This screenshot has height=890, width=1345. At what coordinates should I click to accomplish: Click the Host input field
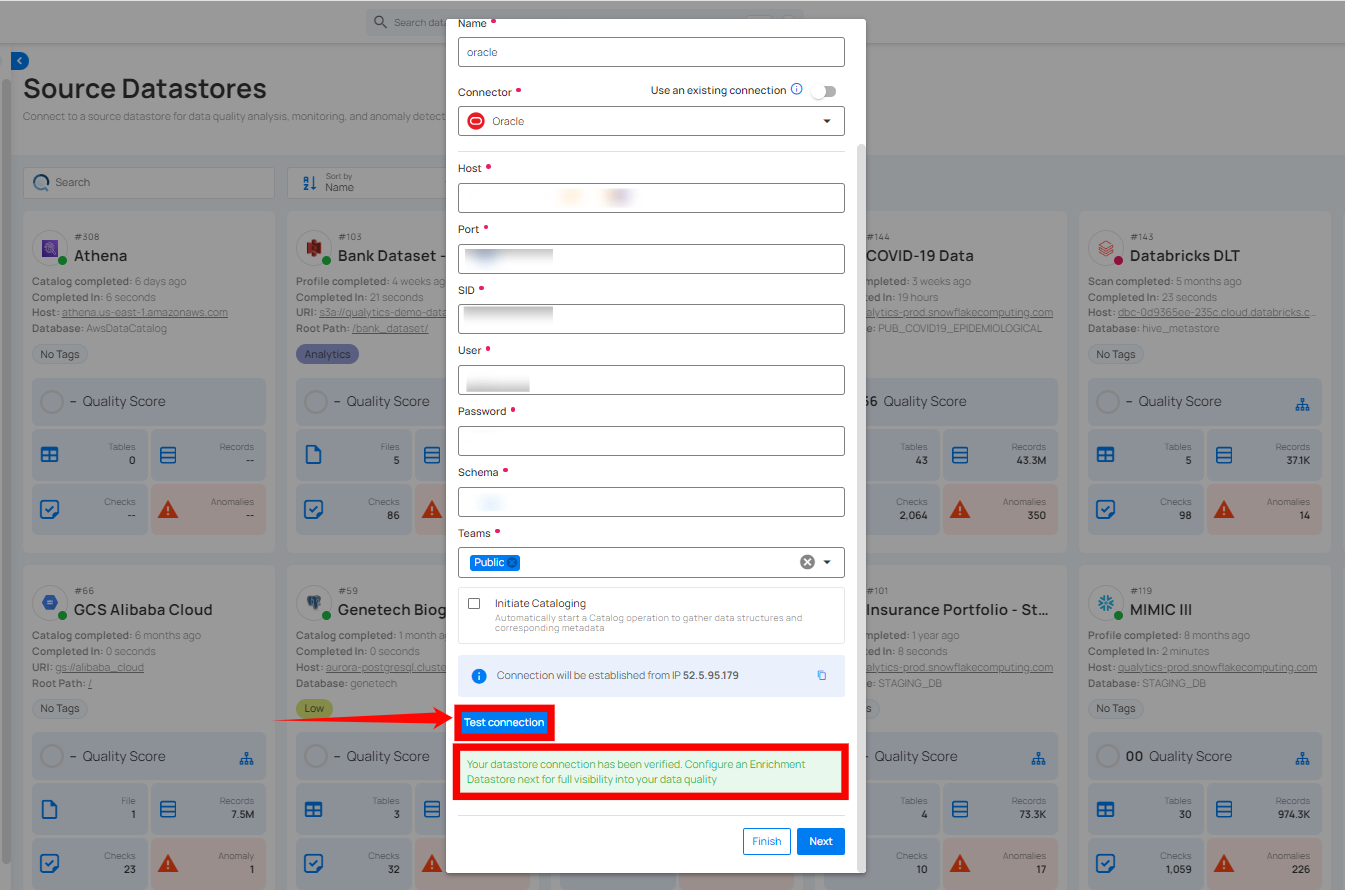coord(651,198)
